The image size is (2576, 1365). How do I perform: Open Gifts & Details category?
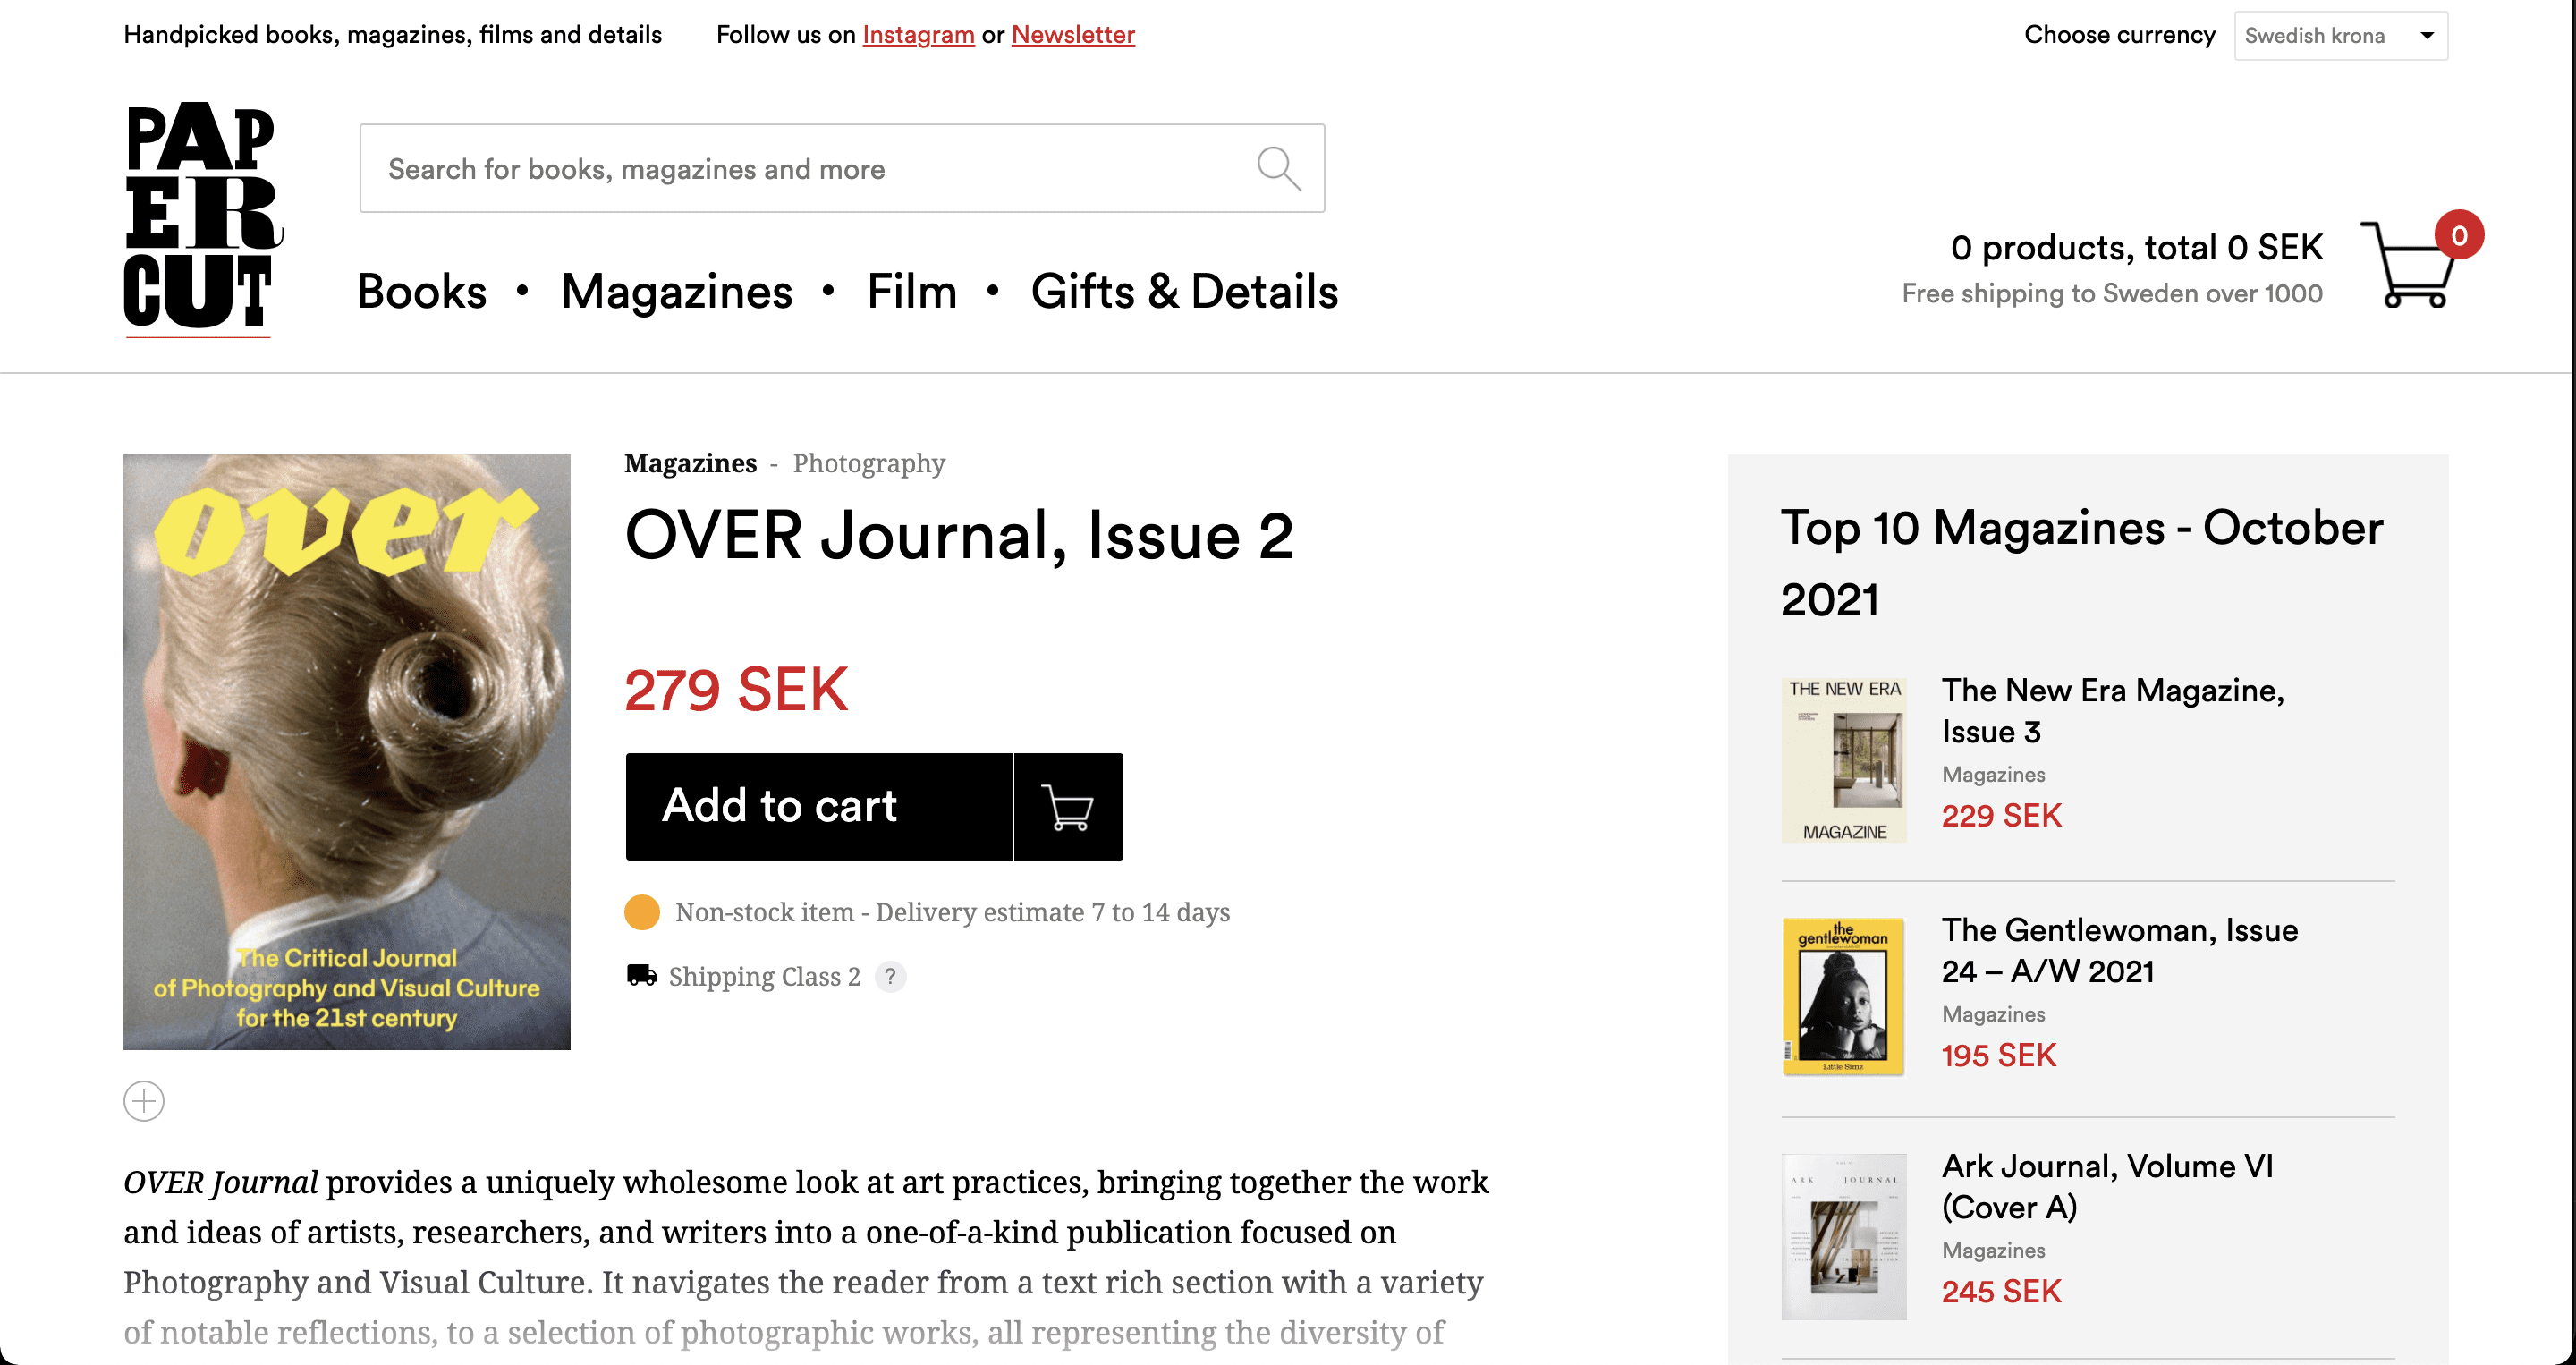click(1184, 292)
